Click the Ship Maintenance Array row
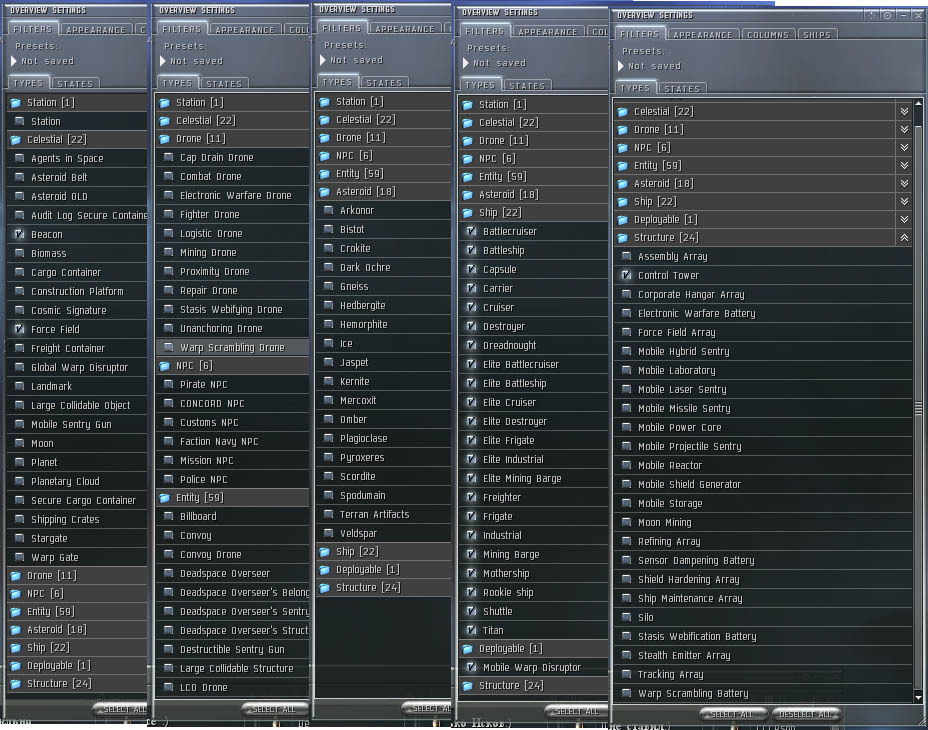The width and height of the screenshot is (928, 730). click(x=763, y=599)
